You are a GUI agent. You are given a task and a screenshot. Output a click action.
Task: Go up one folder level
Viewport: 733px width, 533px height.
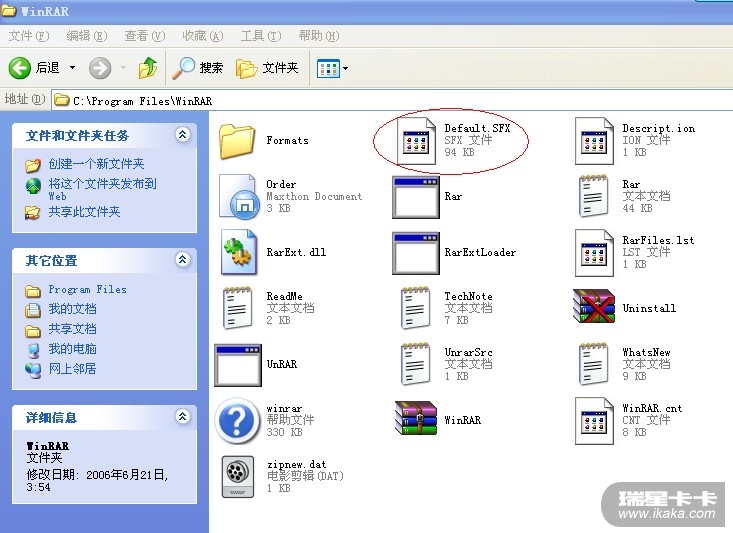[x=148, y=68]
